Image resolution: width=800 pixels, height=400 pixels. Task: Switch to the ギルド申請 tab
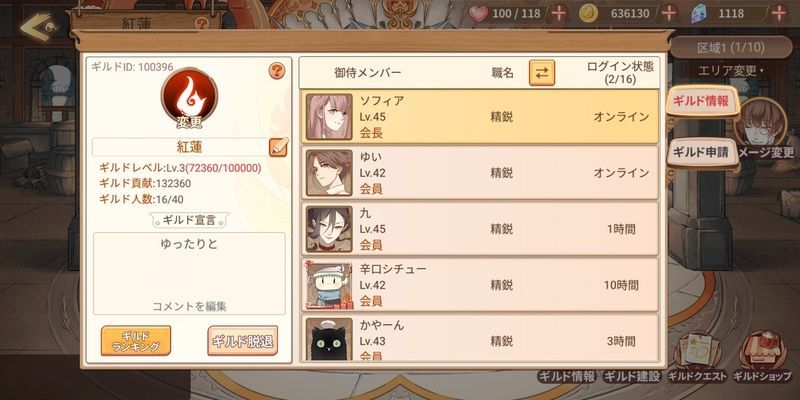(703, 152)
